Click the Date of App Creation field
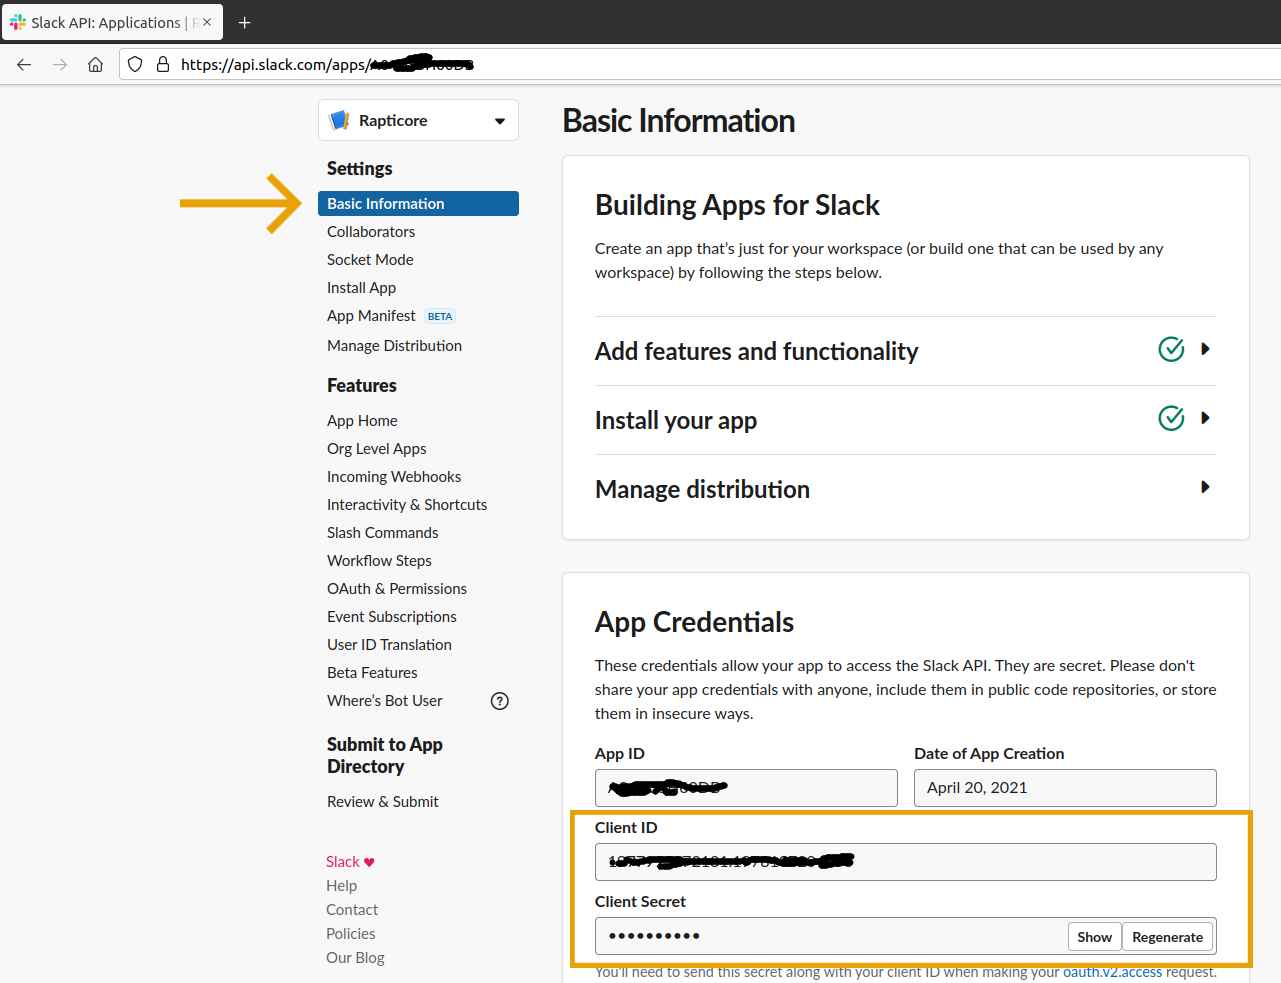 (x=1065, y=788)
